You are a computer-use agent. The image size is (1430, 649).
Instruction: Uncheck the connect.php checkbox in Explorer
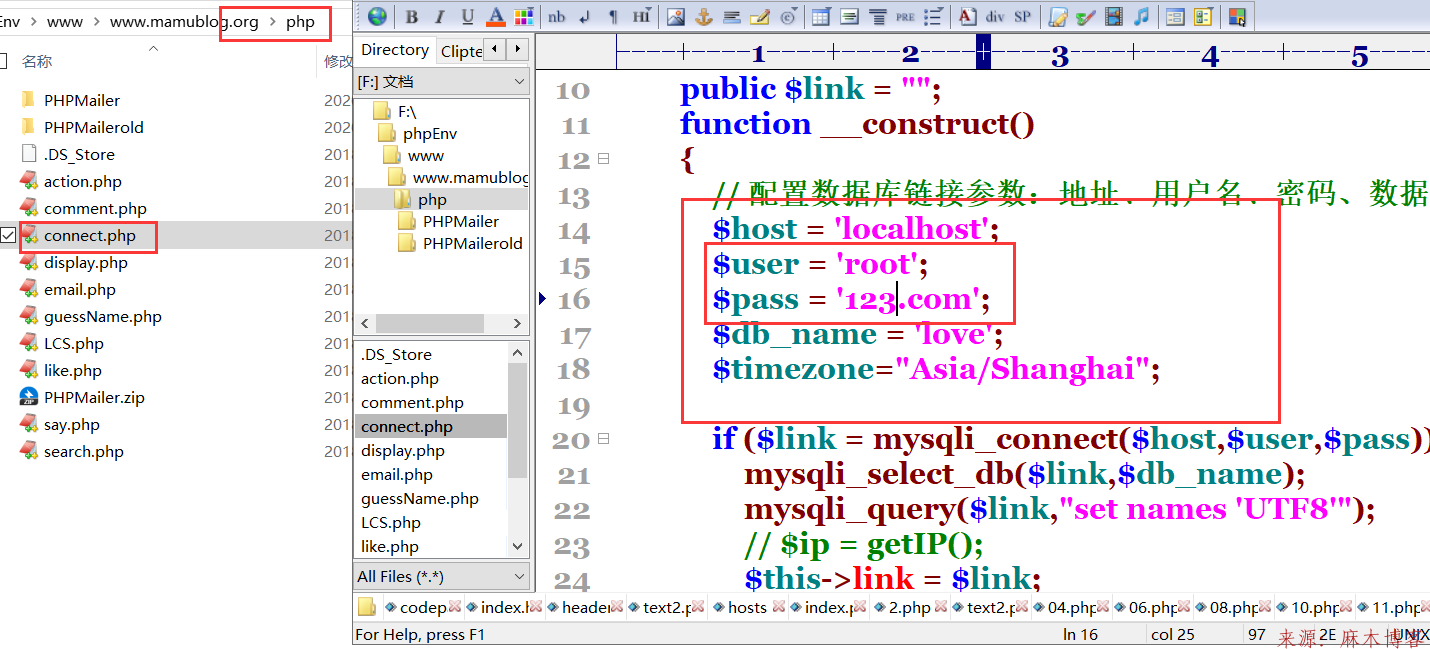[x=8, y=236]
